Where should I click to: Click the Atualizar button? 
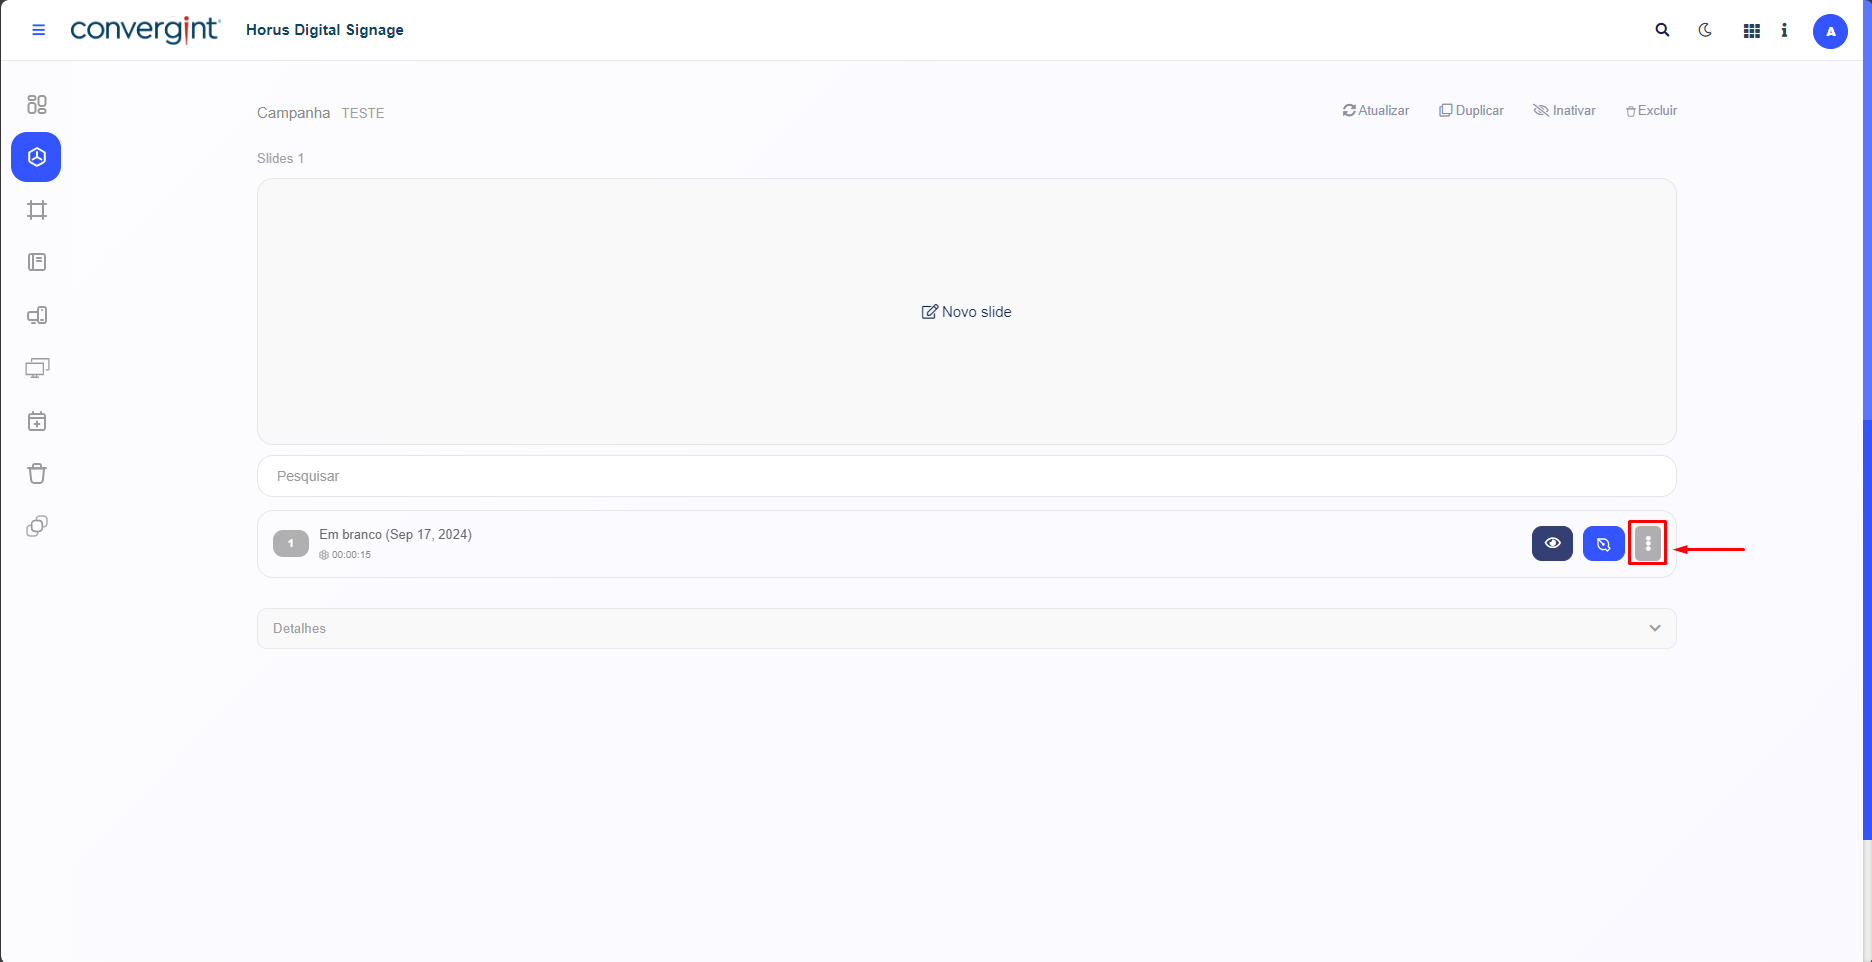(1376, 111)
